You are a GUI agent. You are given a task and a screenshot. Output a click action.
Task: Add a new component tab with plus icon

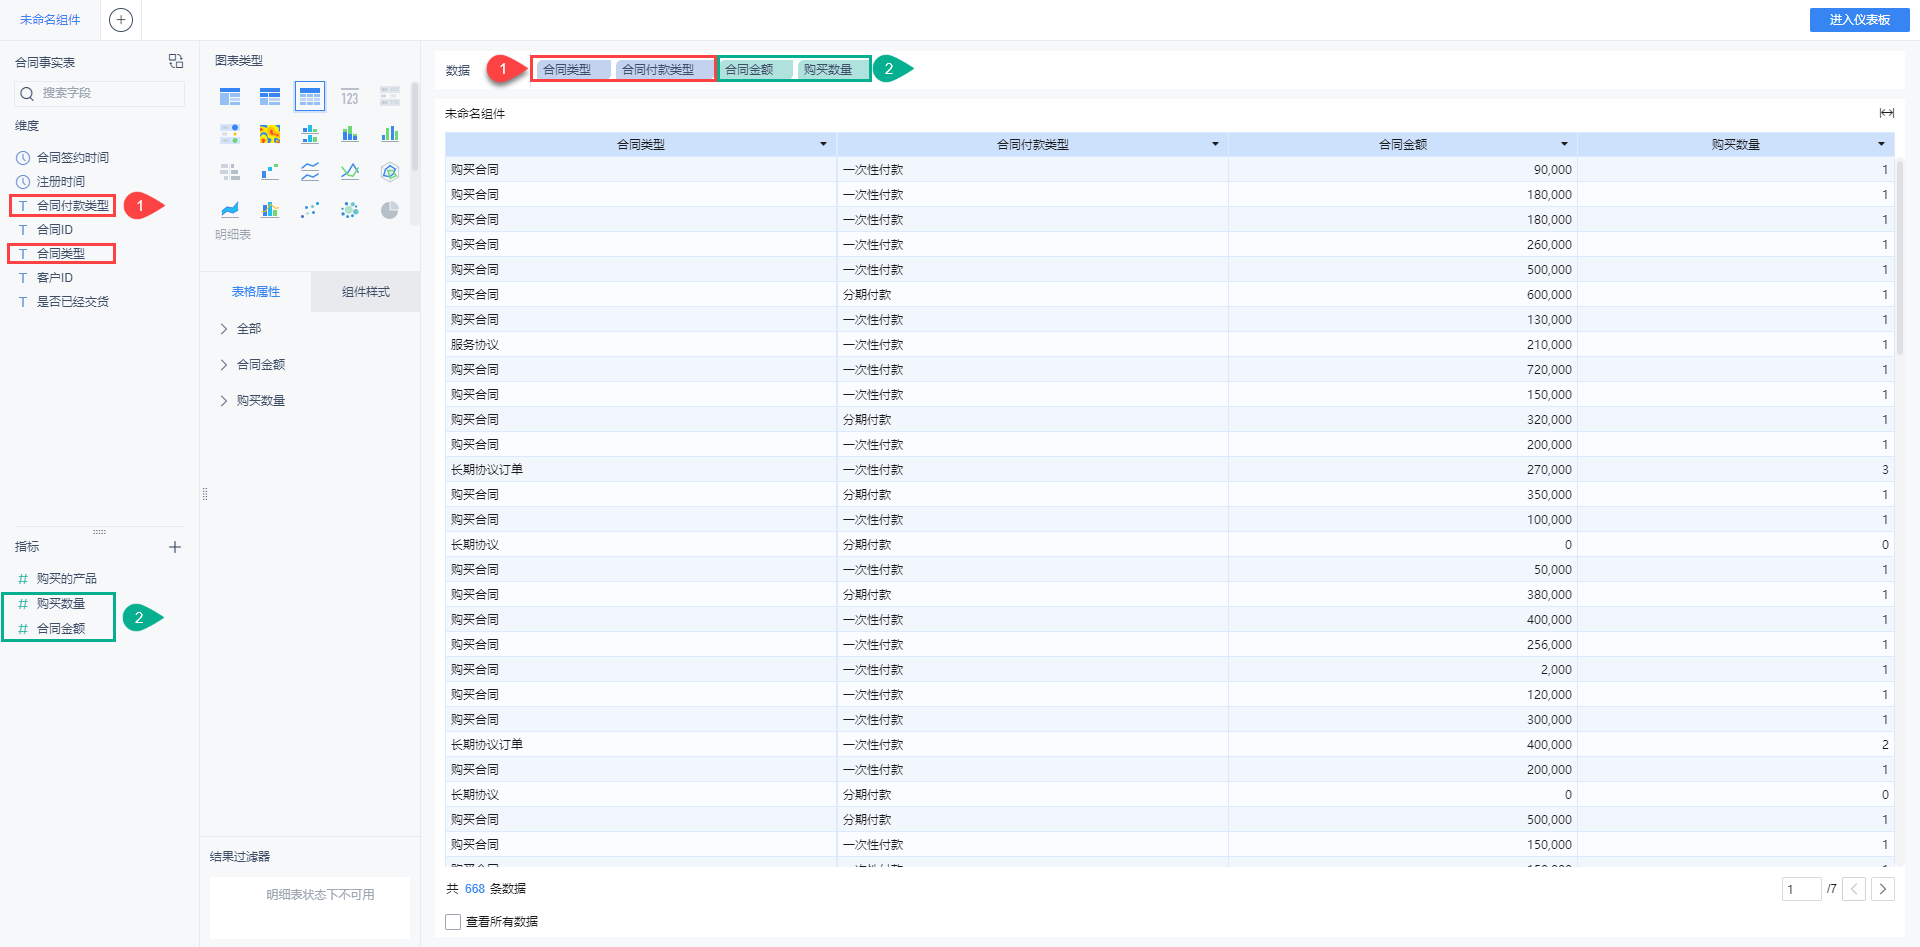[121, 20]
